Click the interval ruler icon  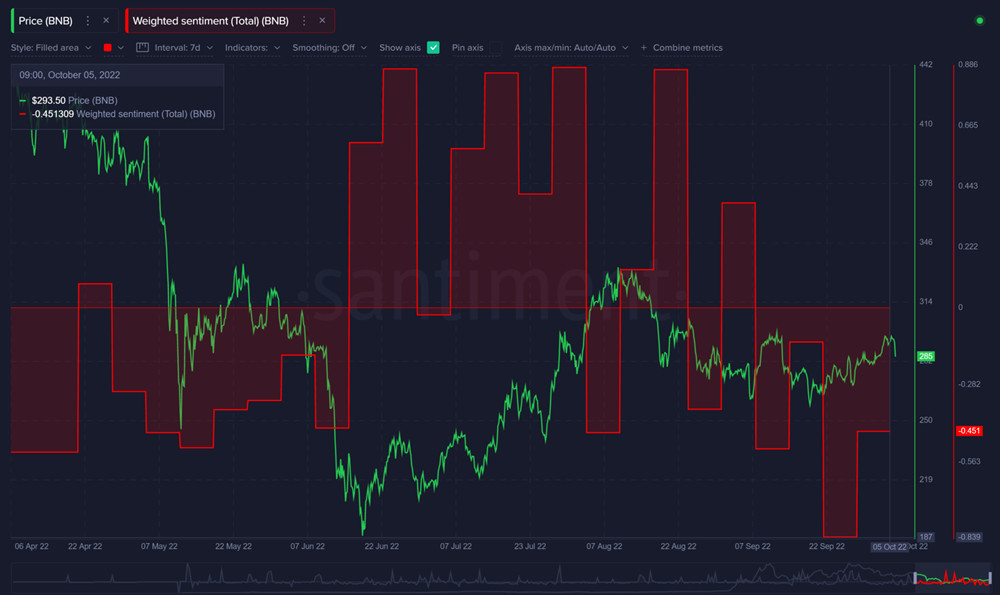coord(142,47)
